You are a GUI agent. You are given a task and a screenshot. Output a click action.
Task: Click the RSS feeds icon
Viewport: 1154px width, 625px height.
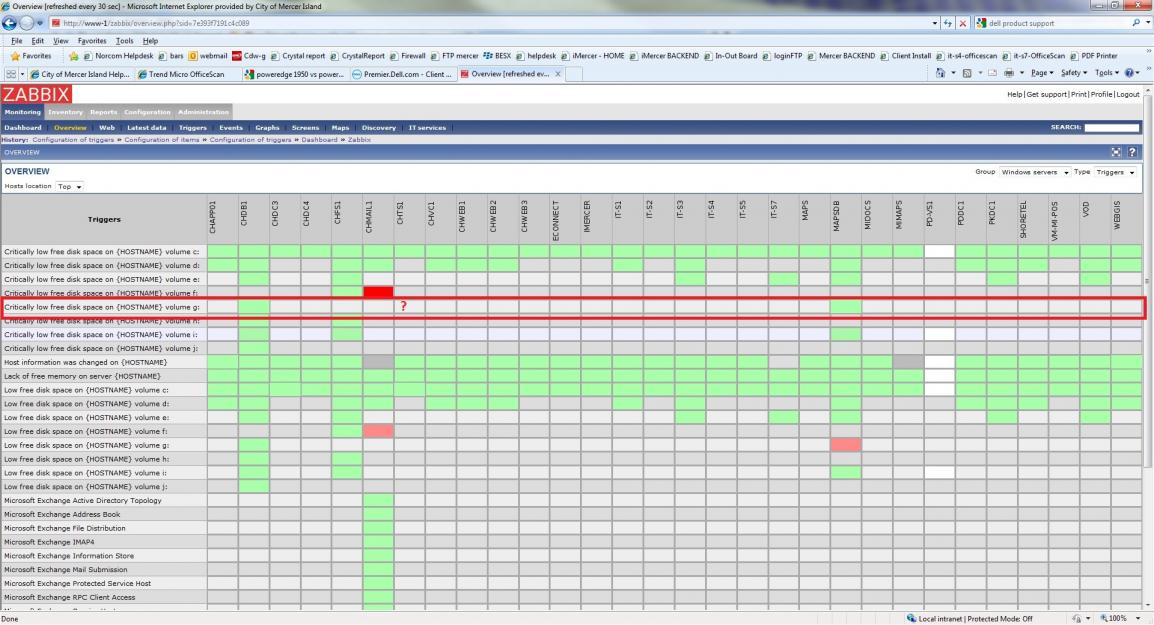966,74
